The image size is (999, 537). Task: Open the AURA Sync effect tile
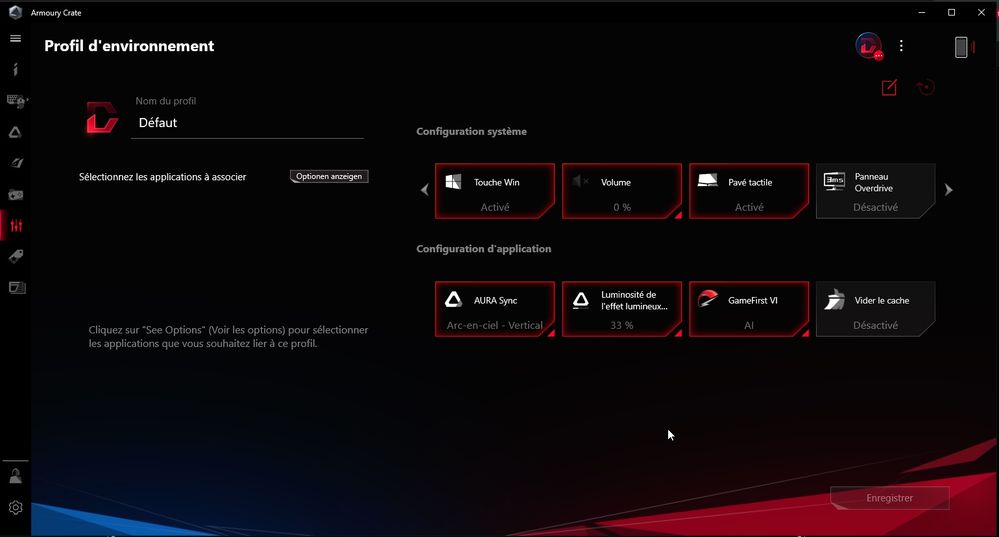pos(494,309)
